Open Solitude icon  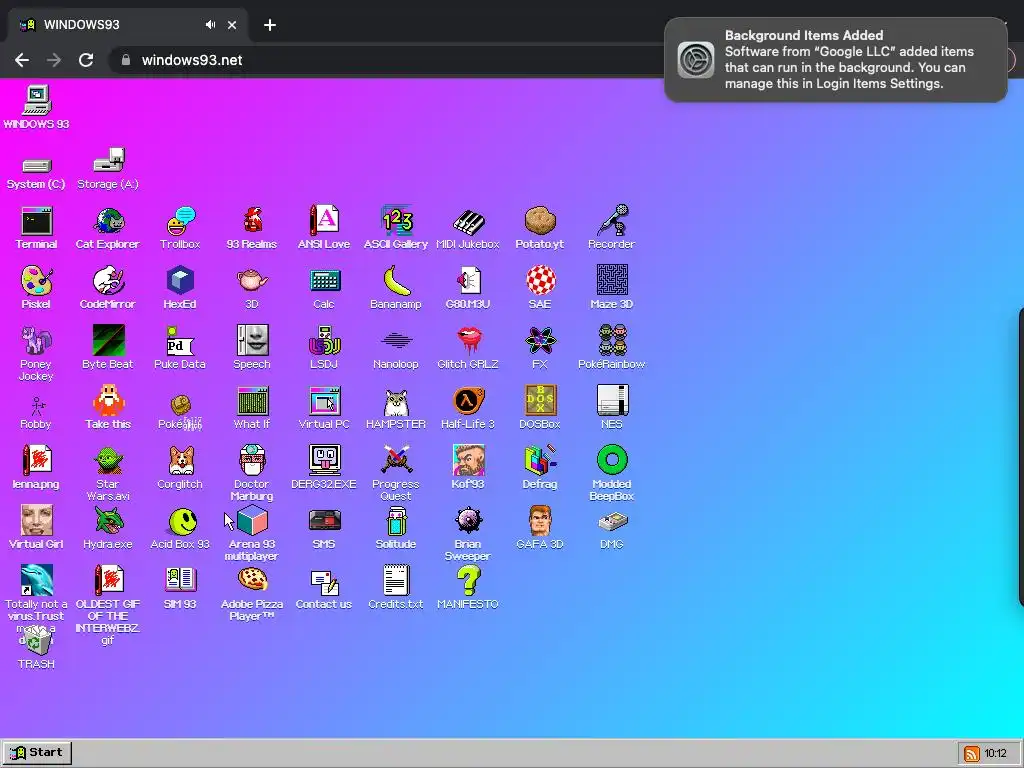click(396, 520)
